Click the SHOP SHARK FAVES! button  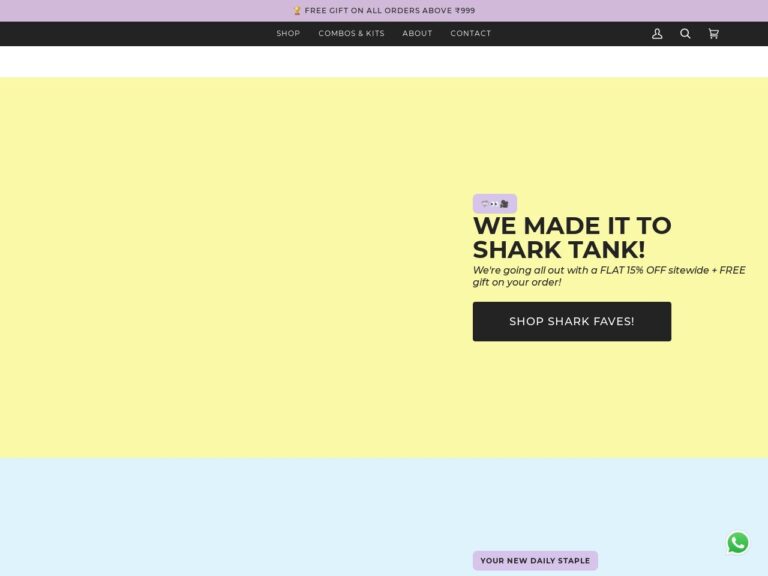(x=572, y=321)
